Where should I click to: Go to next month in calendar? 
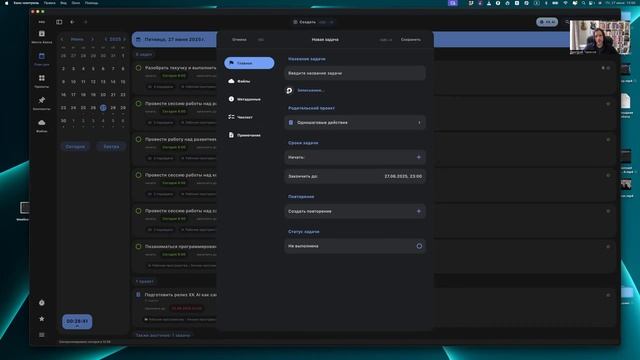[x=92, y=40]
